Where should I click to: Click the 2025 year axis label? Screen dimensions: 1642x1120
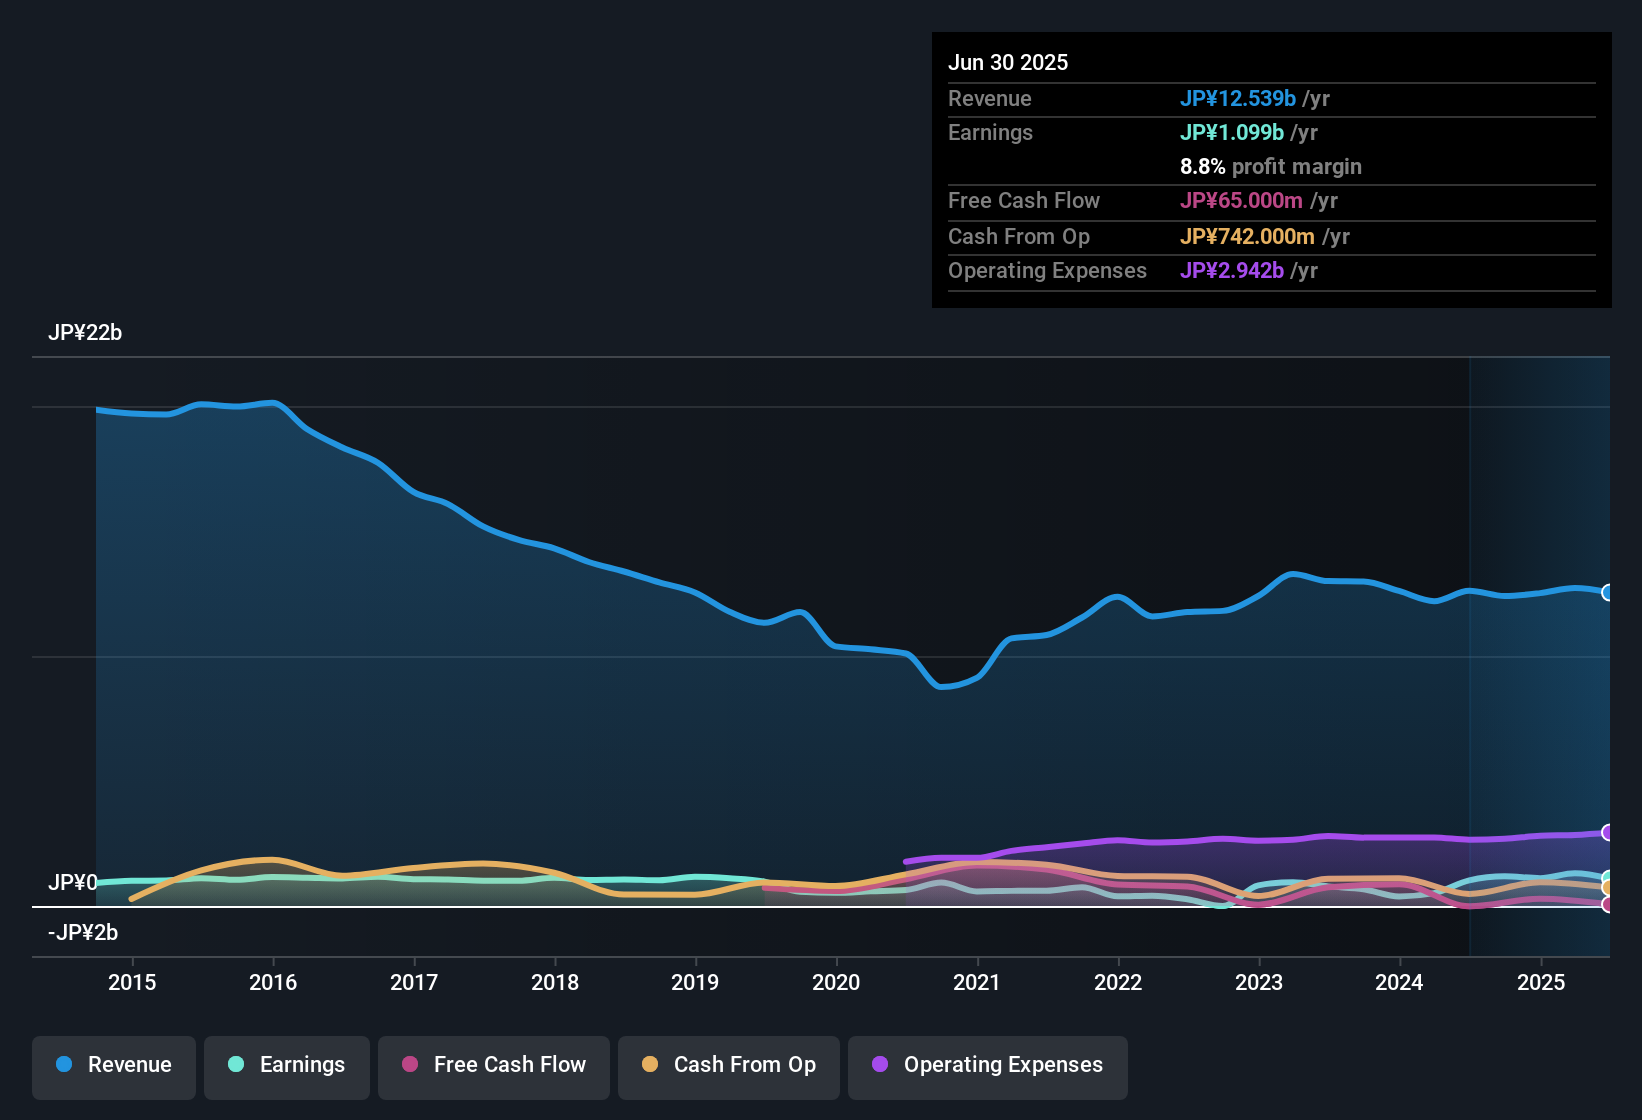1541,983
